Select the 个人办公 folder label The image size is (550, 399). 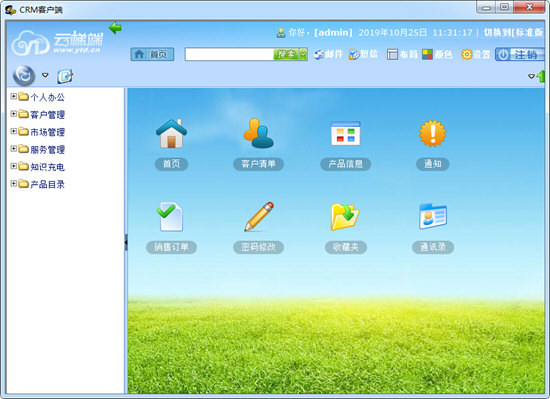click(x=47, y=97)
